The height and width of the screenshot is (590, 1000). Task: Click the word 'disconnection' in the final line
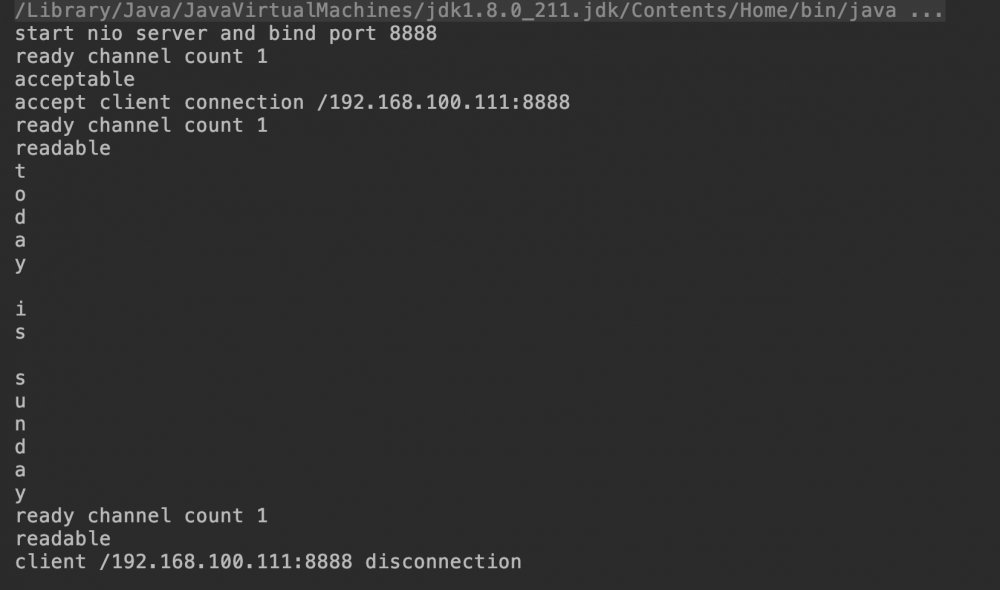(443, 563)
